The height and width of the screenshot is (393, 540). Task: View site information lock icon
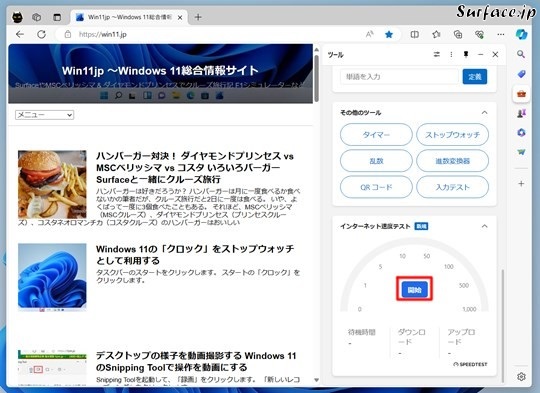68,34
